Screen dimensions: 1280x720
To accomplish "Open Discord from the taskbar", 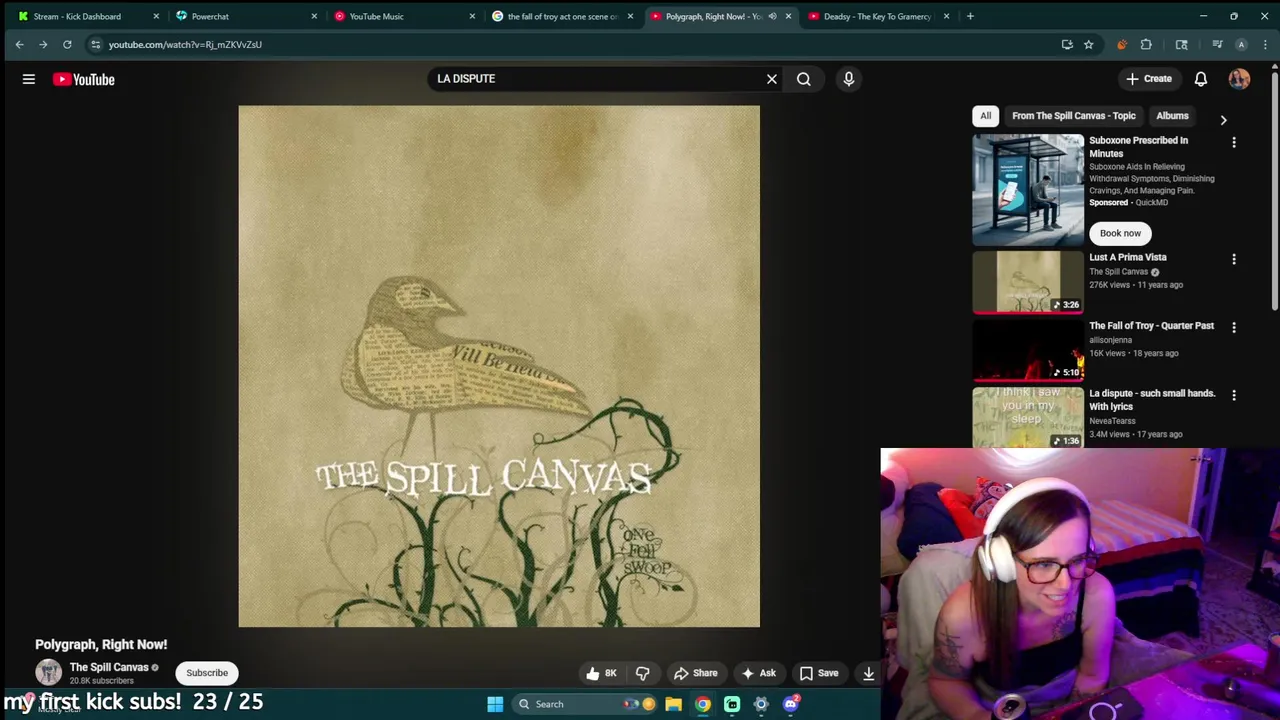I will 790,704.
